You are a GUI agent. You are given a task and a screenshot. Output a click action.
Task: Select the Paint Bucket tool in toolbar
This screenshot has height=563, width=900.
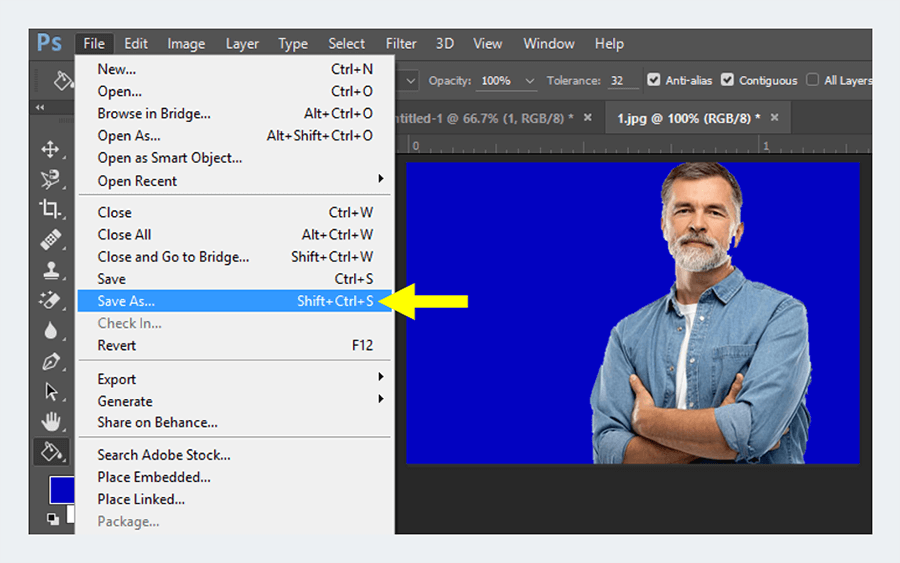pos(51,452)
